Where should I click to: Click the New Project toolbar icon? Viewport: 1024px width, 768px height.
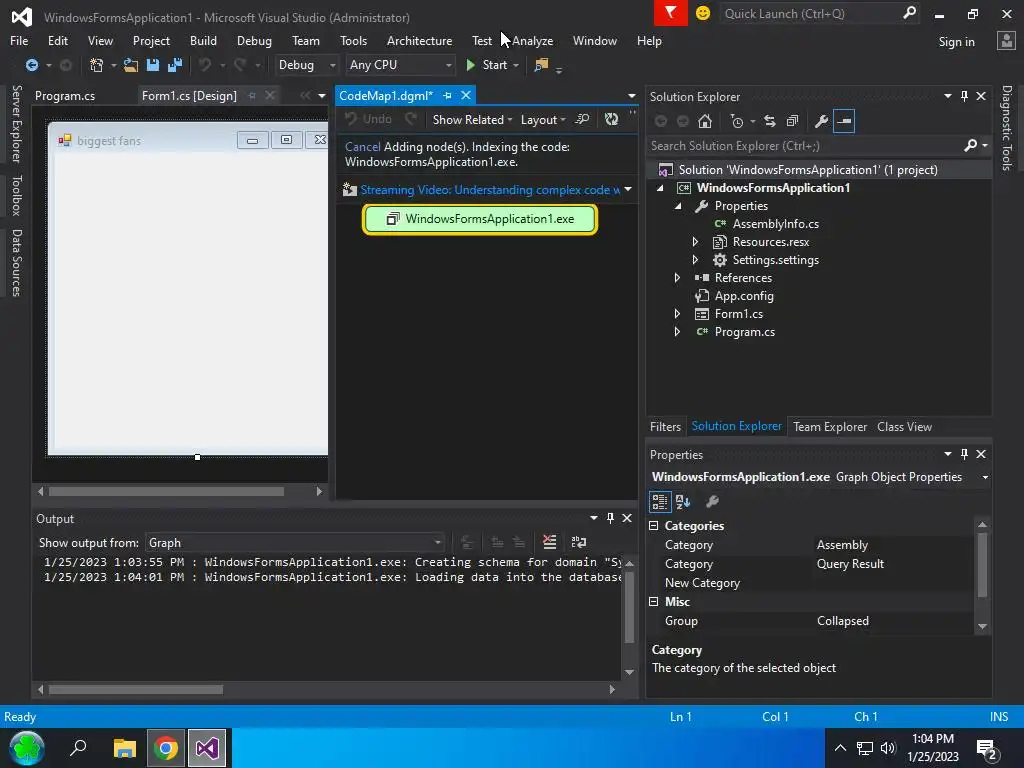[x=97, y=65]
